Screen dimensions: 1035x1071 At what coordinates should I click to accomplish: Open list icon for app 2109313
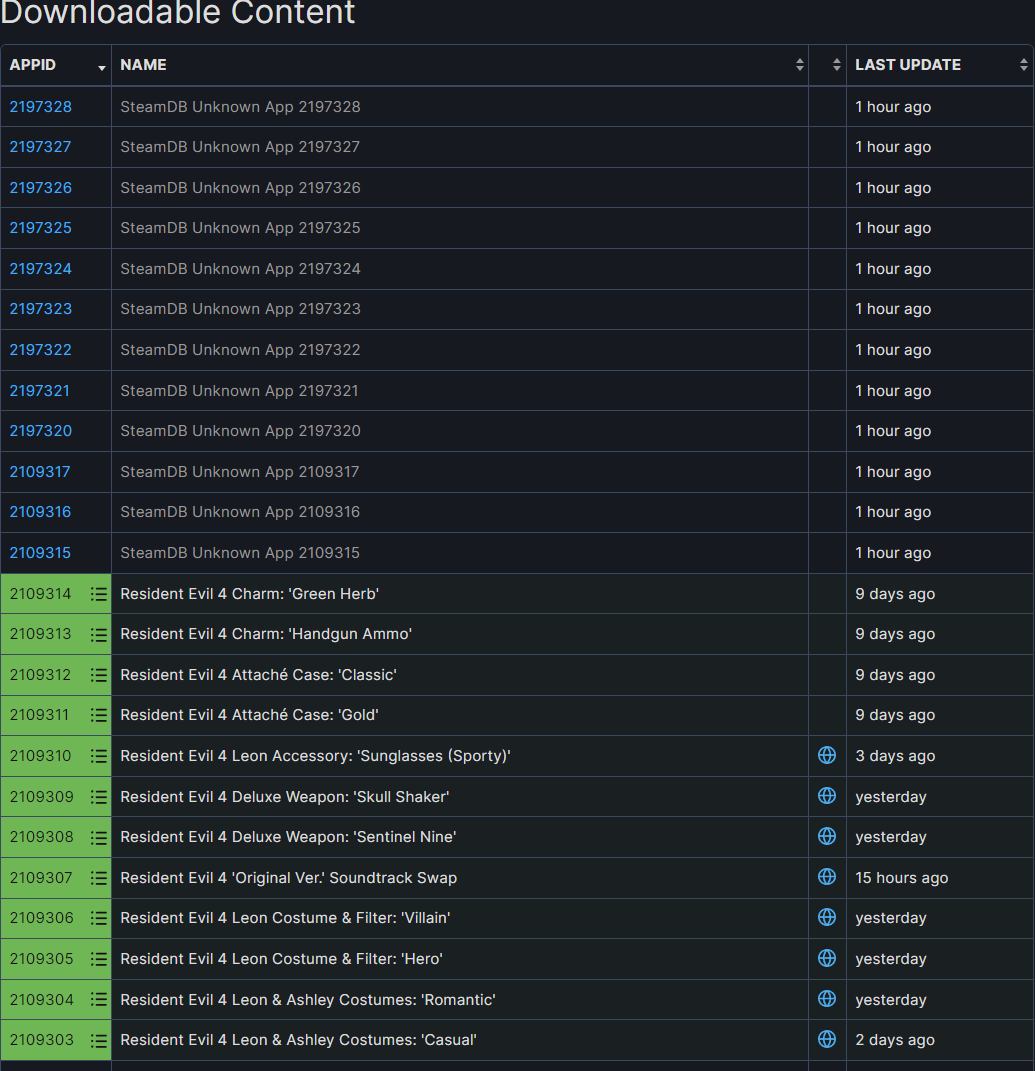[x=99, y=634]
